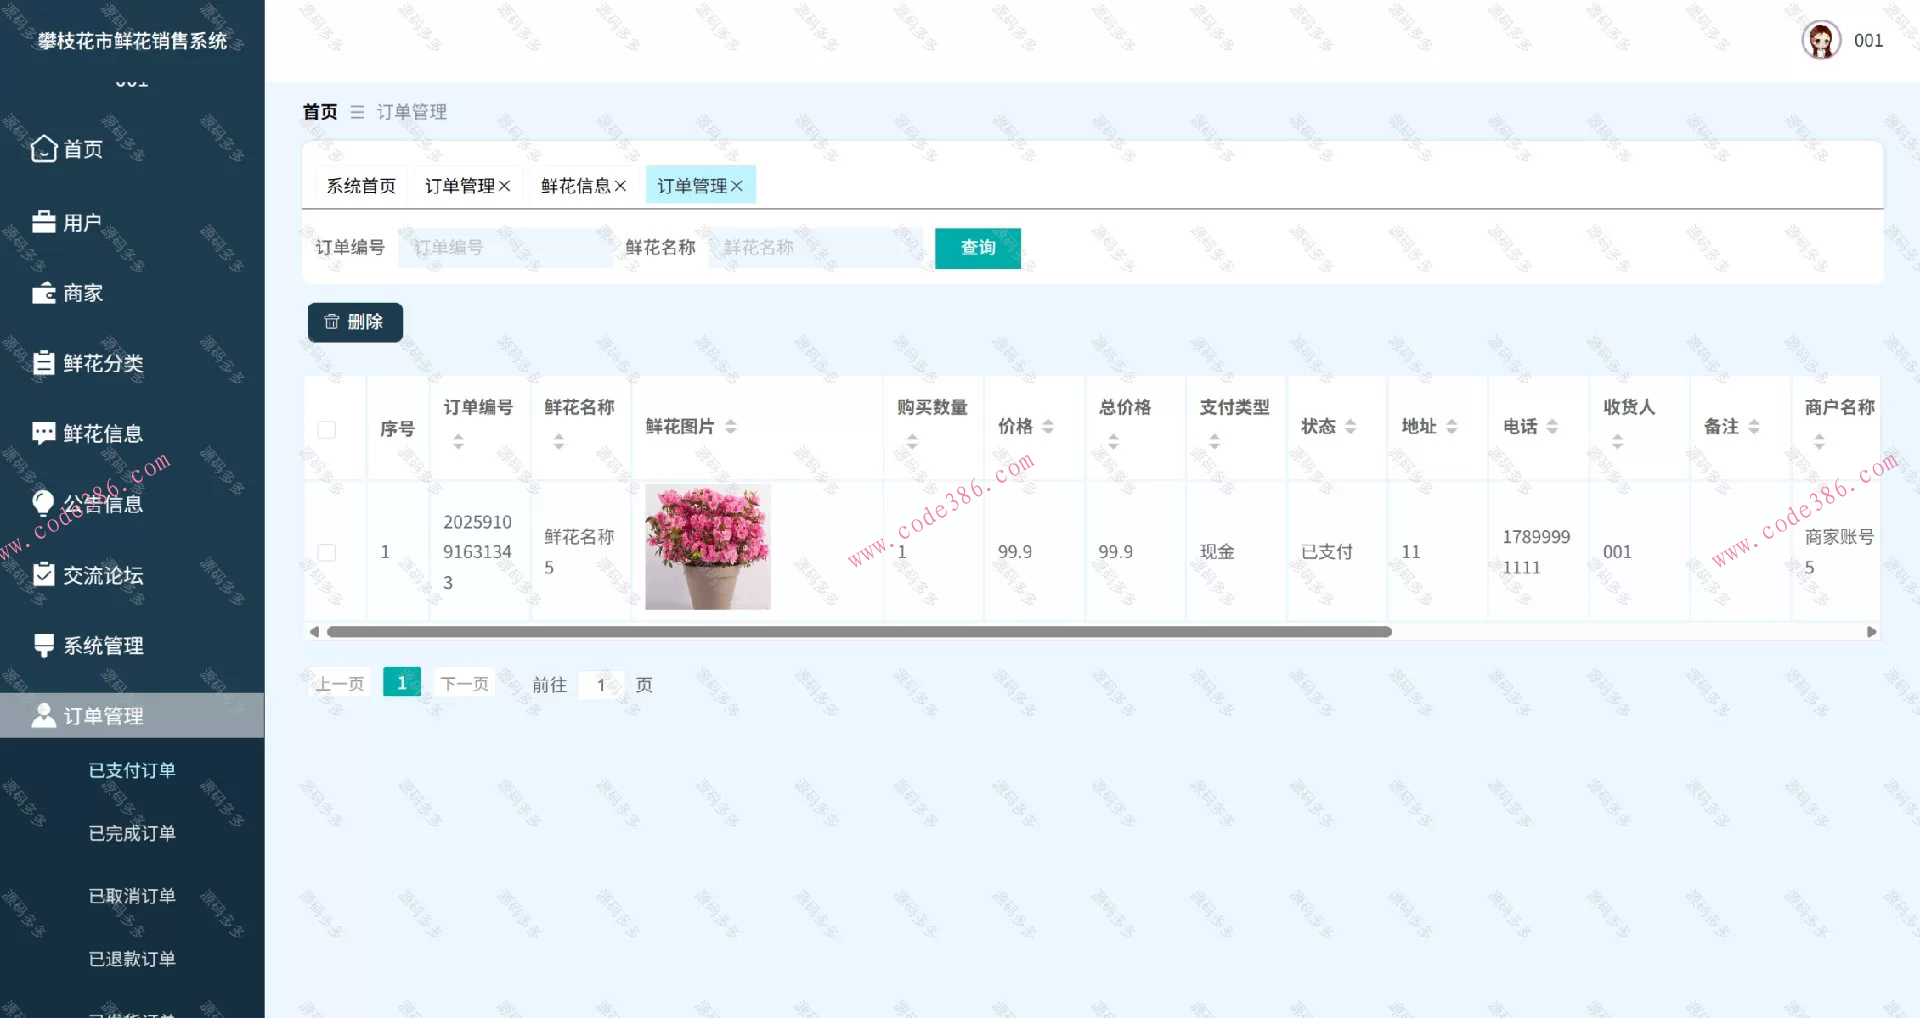Open the 公告信息 announcements section
The height and width of the screenshot is (1018, 1920).
click(x=44, y=502)
